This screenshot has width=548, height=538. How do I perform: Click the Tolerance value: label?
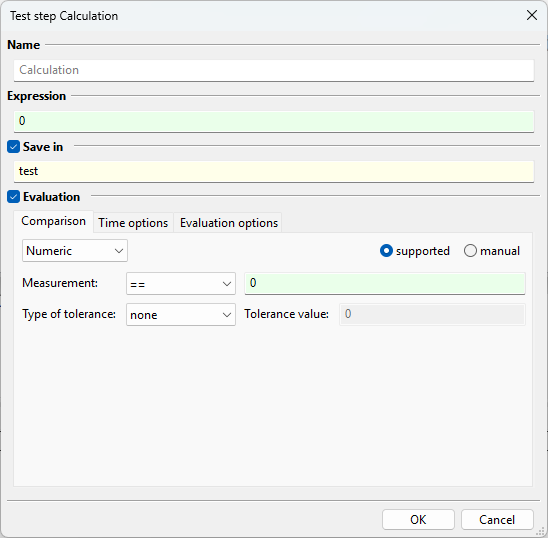pos(287,314)
